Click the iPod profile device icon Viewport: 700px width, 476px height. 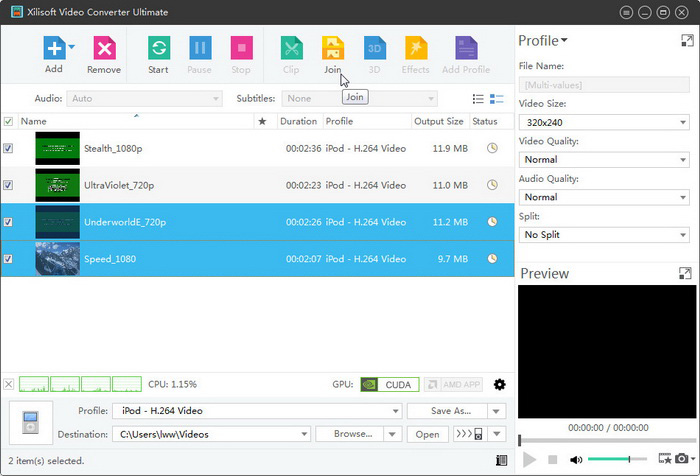[31, 422]
